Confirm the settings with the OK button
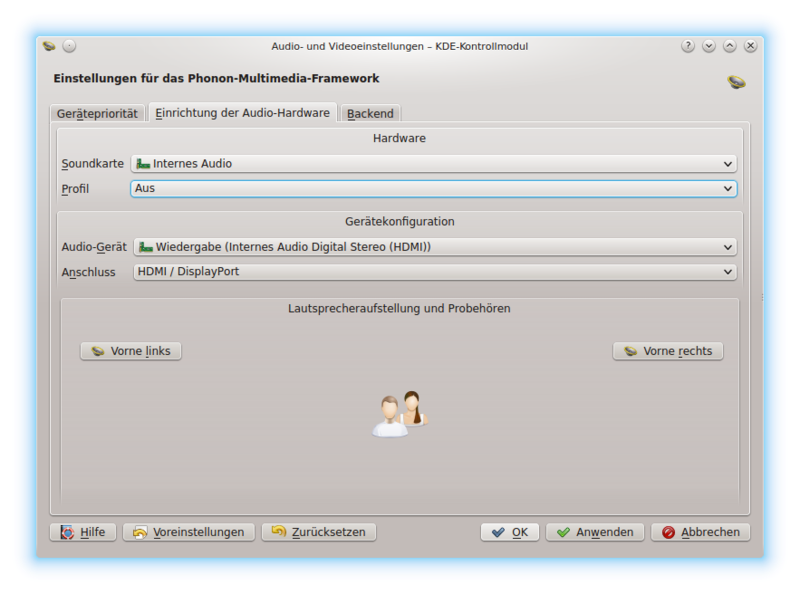 pyautogui.click(x=509, y=531)
